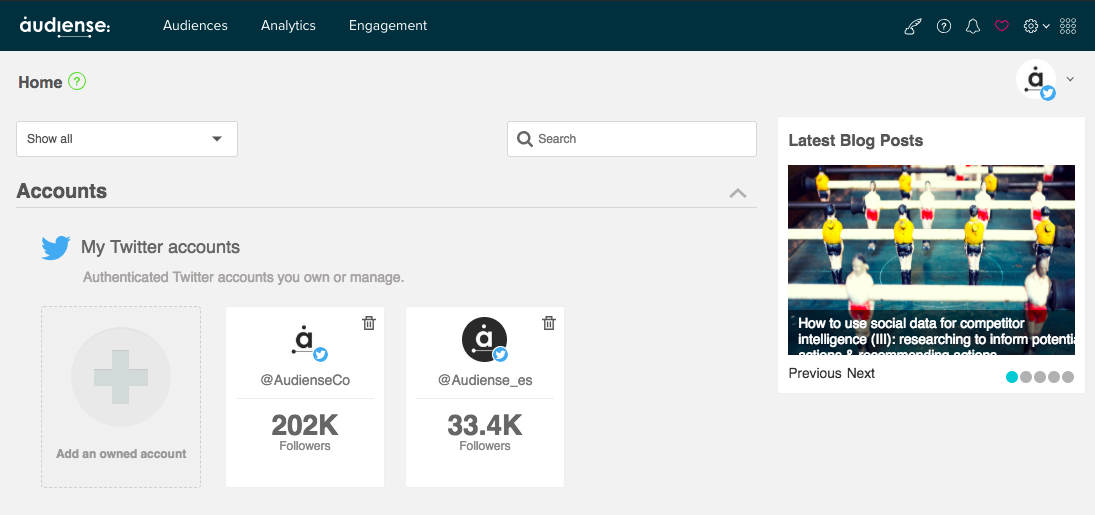1095x515 pixels.
Task: Click the rocket launch icon
Action: [913, 27]
